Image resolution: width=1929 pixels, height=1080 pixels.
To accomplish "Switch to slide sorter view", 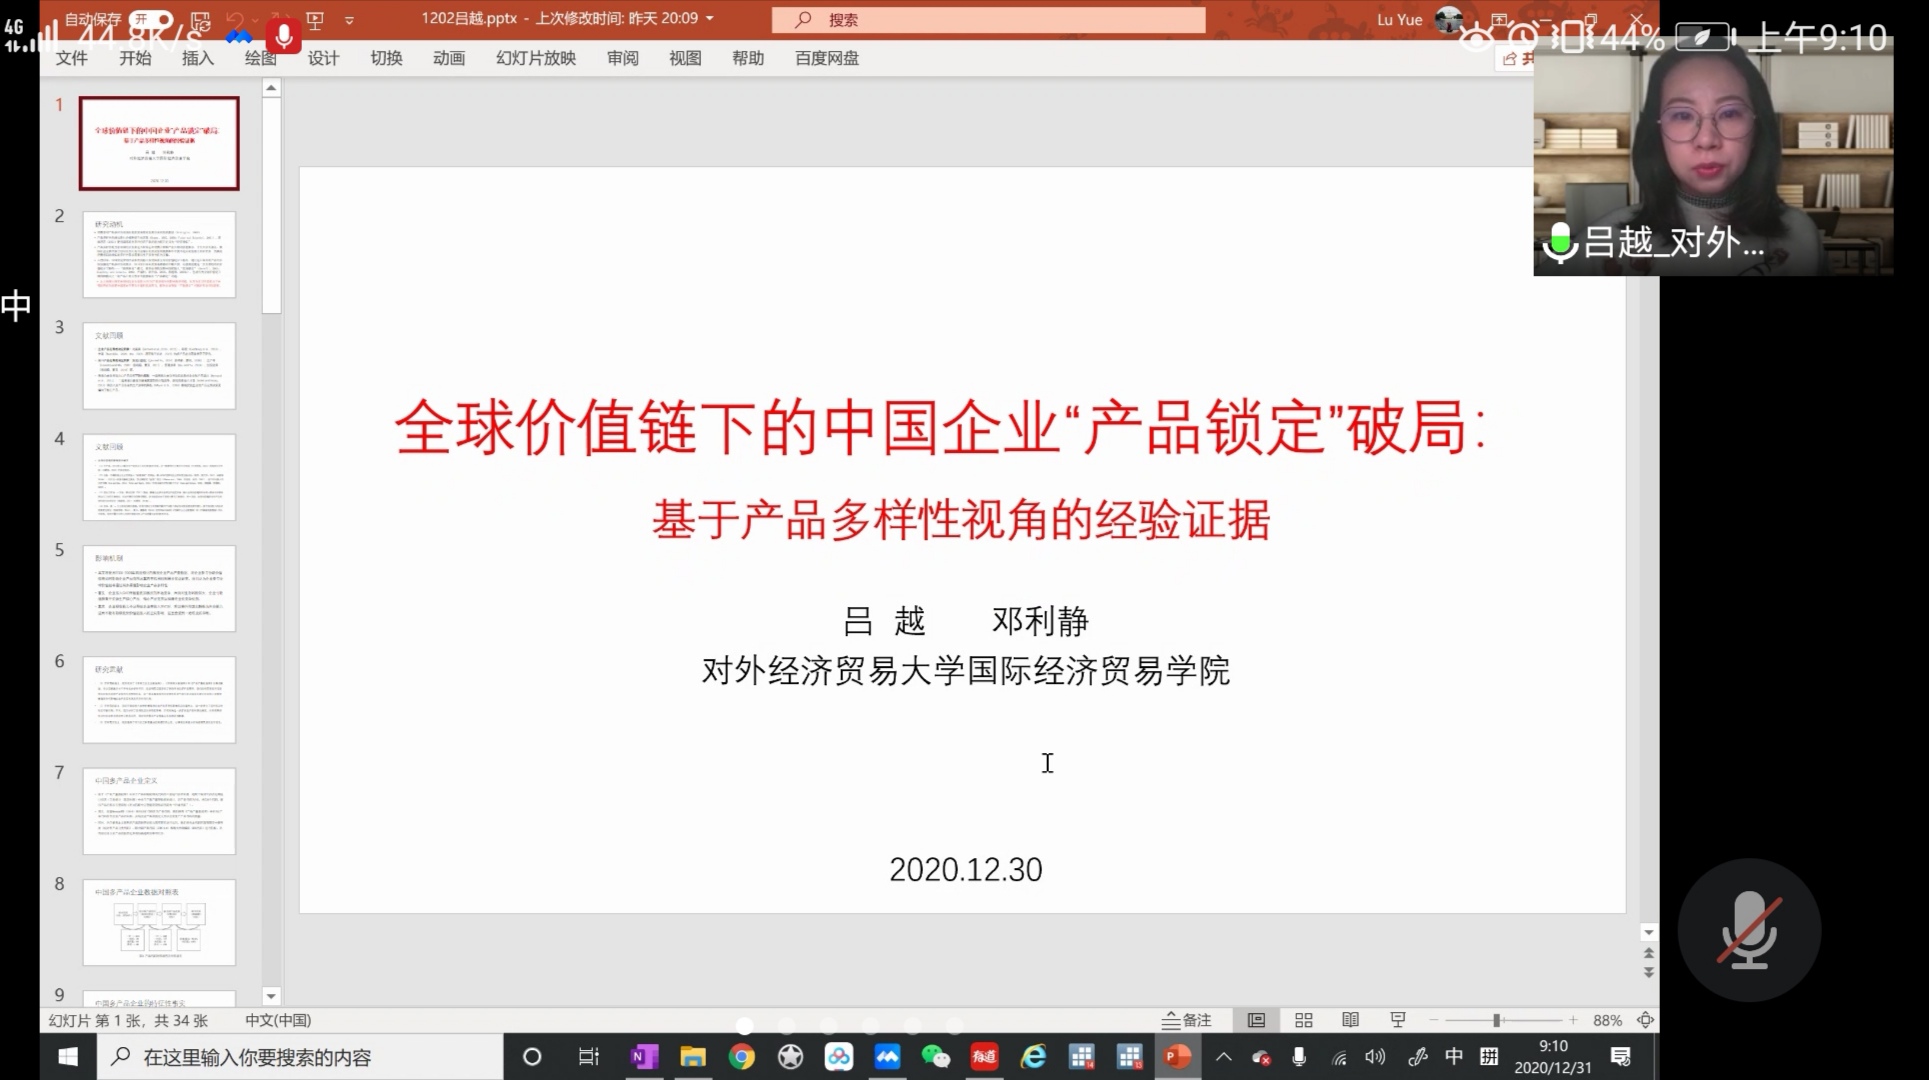I will (x=1303, y=1020).
